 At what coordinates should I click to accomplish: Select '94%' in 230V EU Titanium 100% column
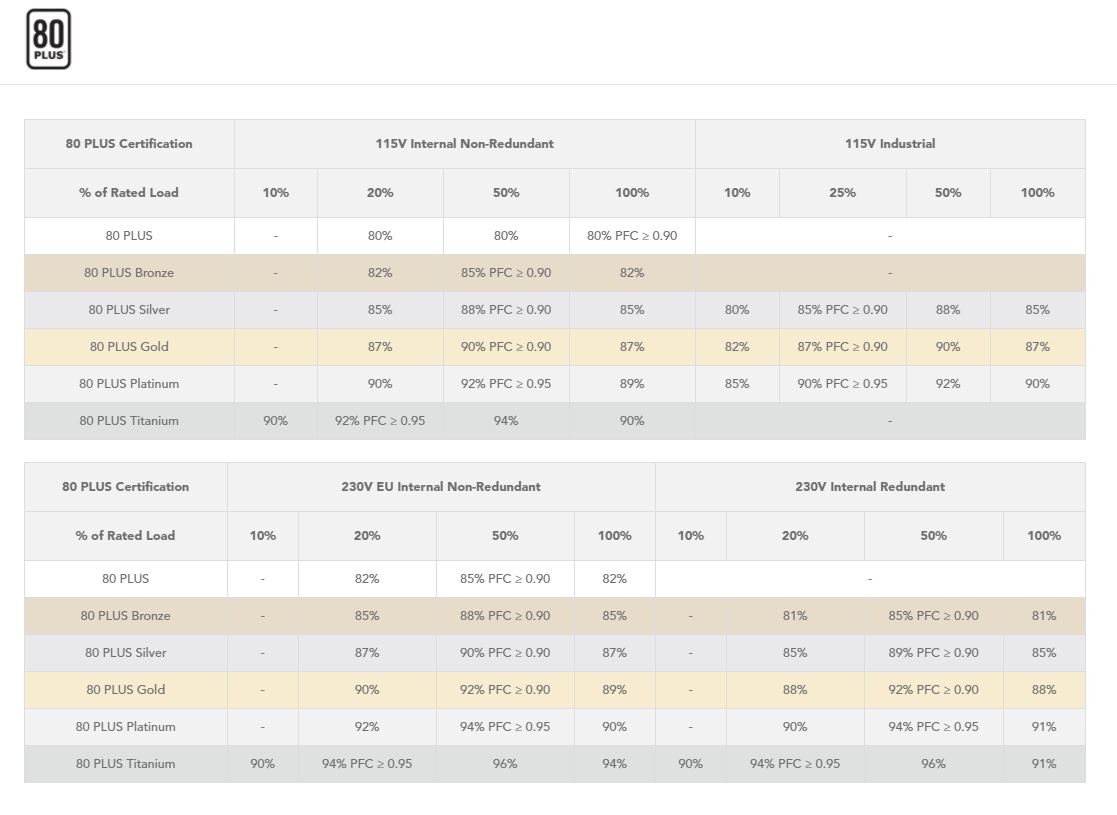click(614, 764)
